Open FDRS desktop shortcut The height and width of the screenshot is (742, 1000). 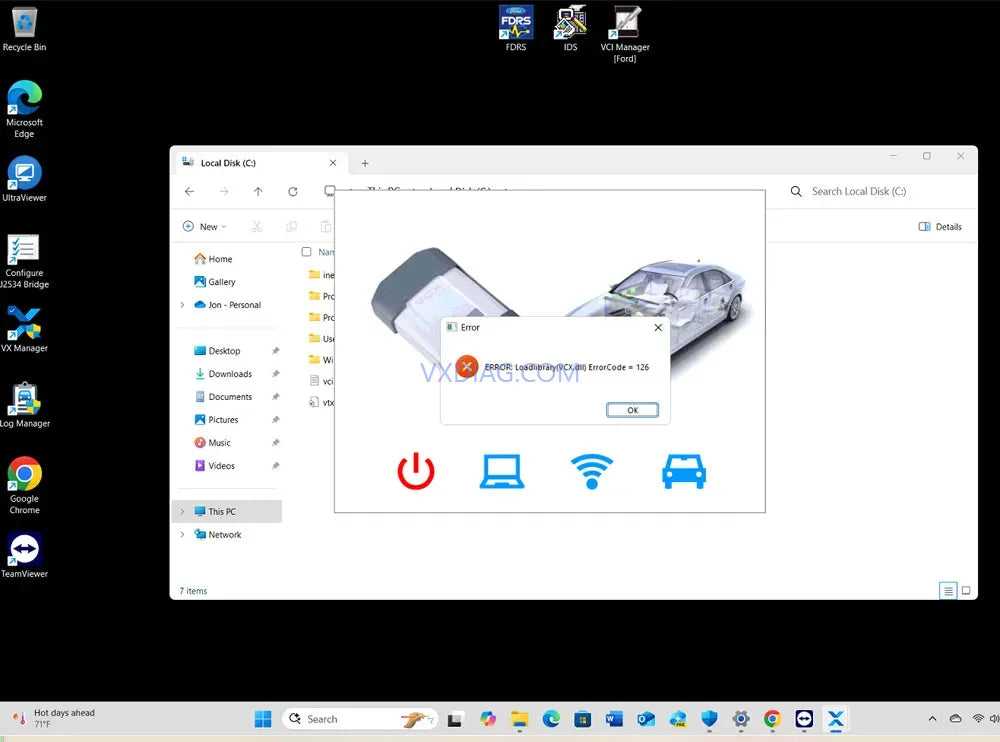(516, 29)
